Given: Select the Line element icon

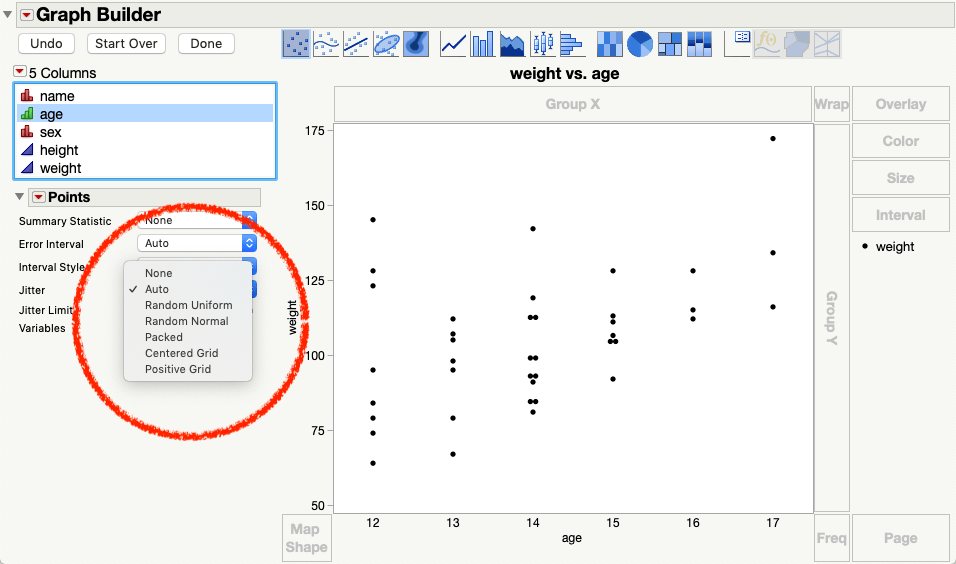Looking at the screenshot, I should coord(453,44).
